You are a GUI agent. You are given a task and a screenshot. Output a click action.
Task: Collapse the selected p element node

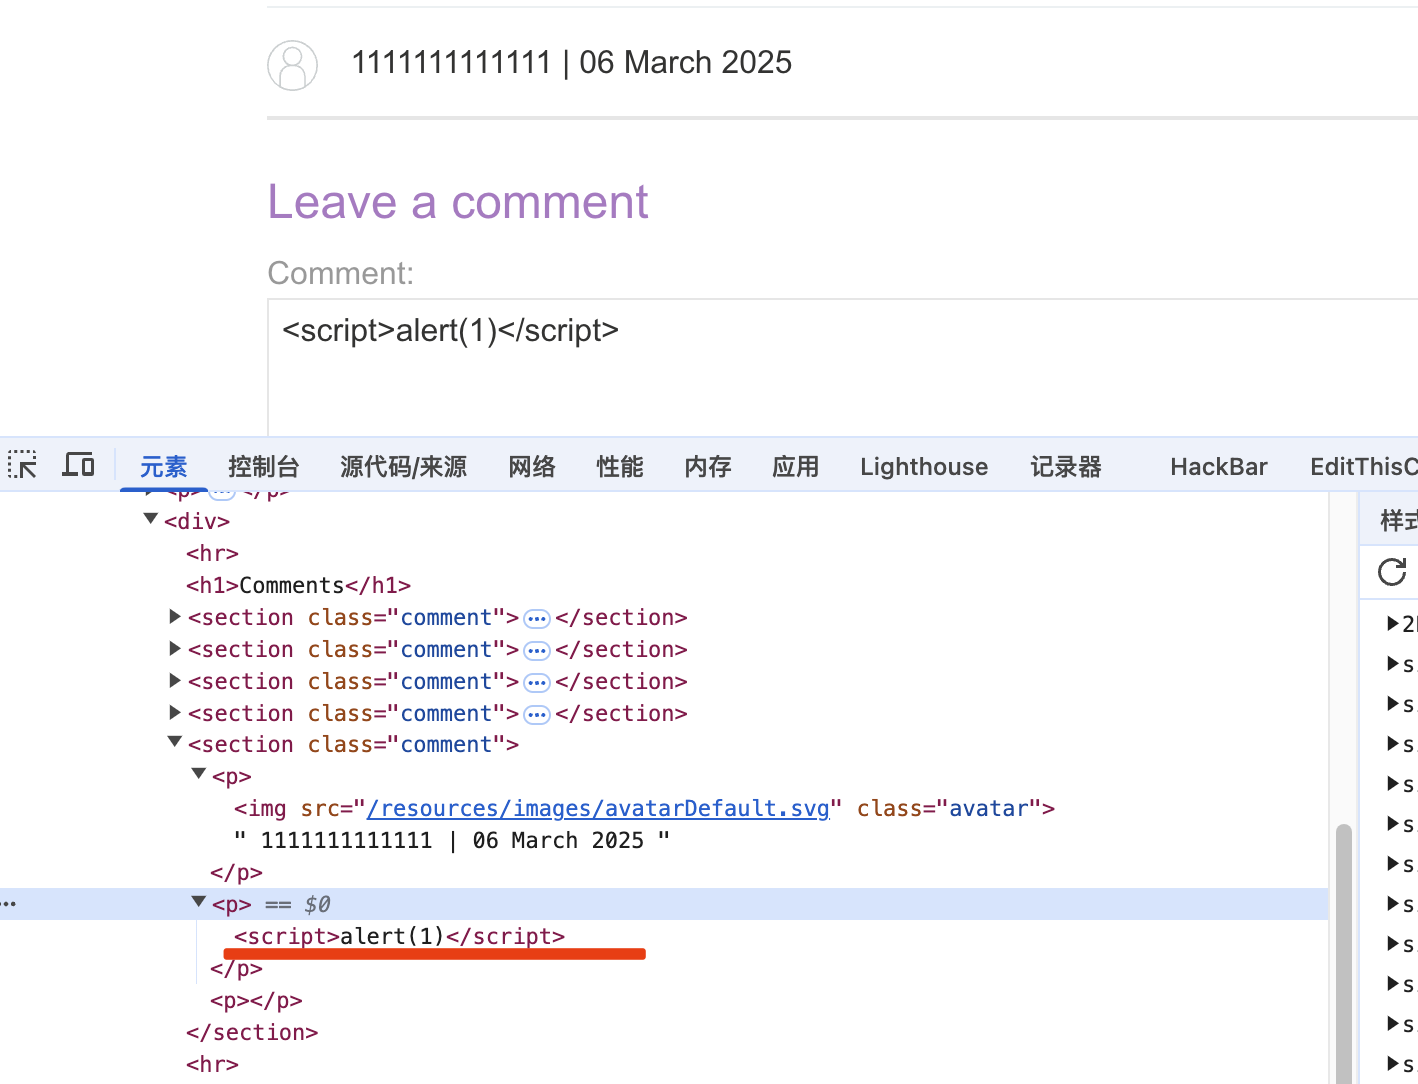199,902
